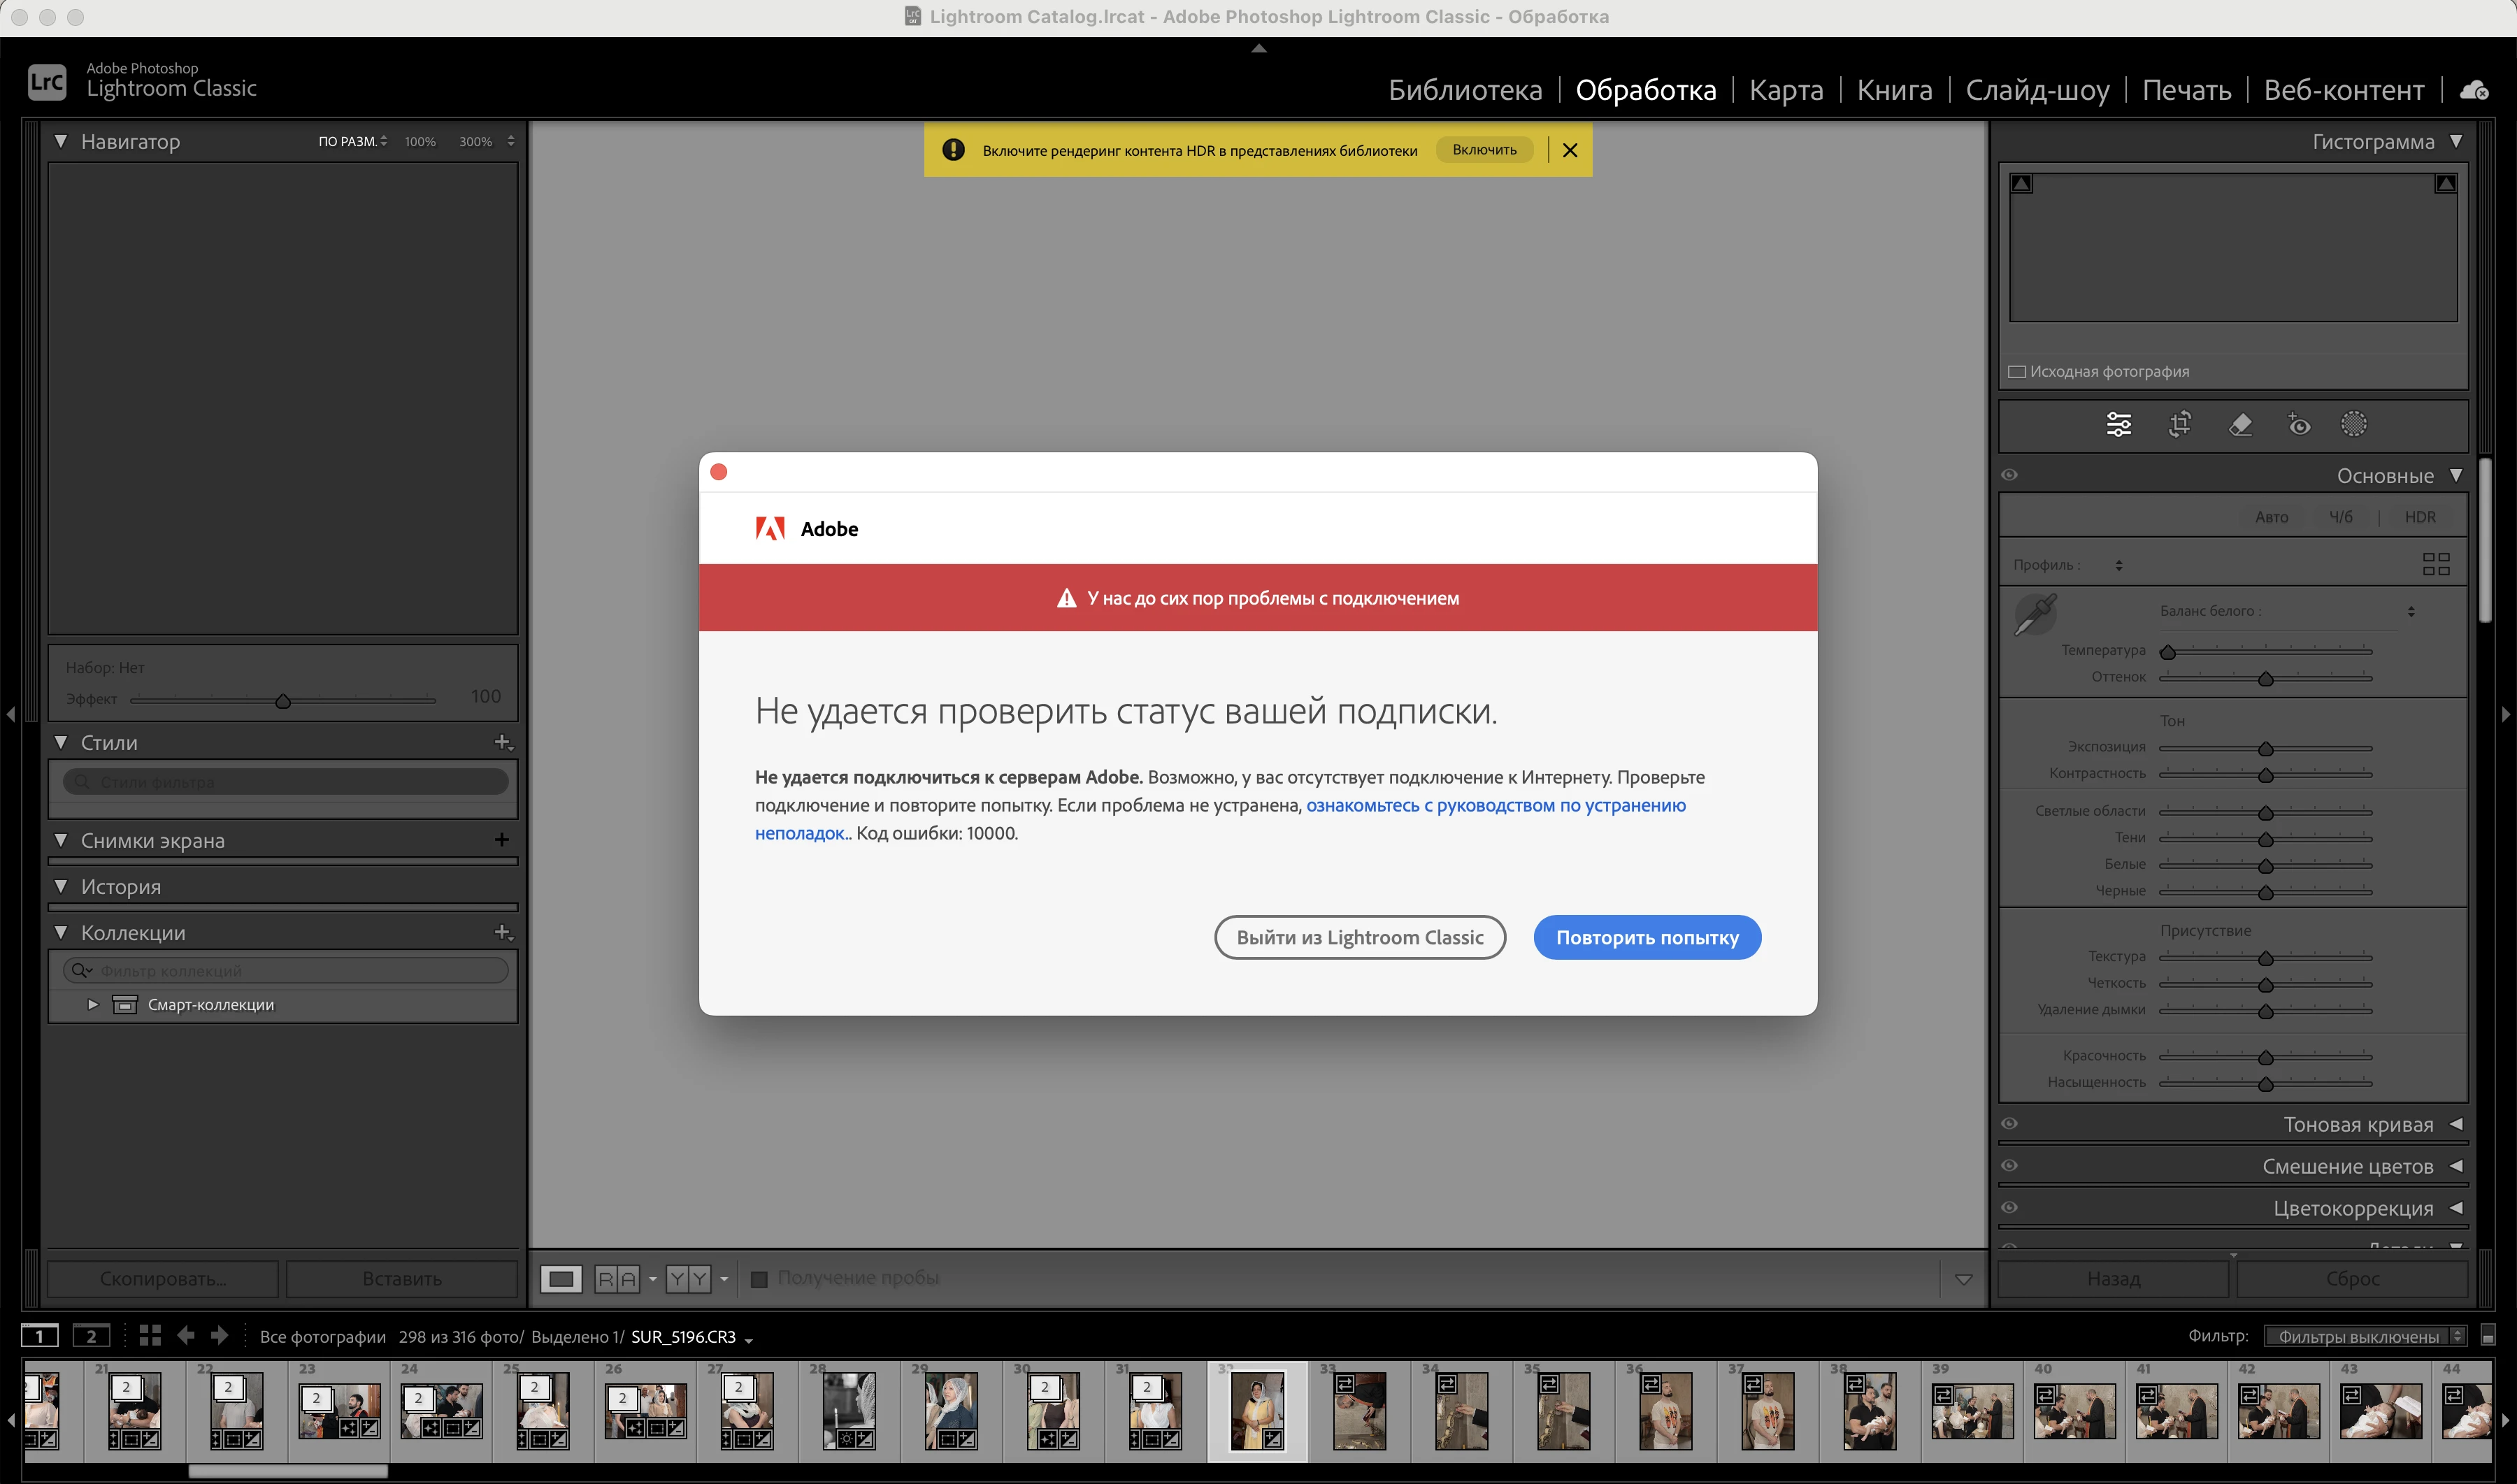This screenshot has height=1484, width=2517.
Task: Collapse the История panel
Action: [x=61, y=887]
